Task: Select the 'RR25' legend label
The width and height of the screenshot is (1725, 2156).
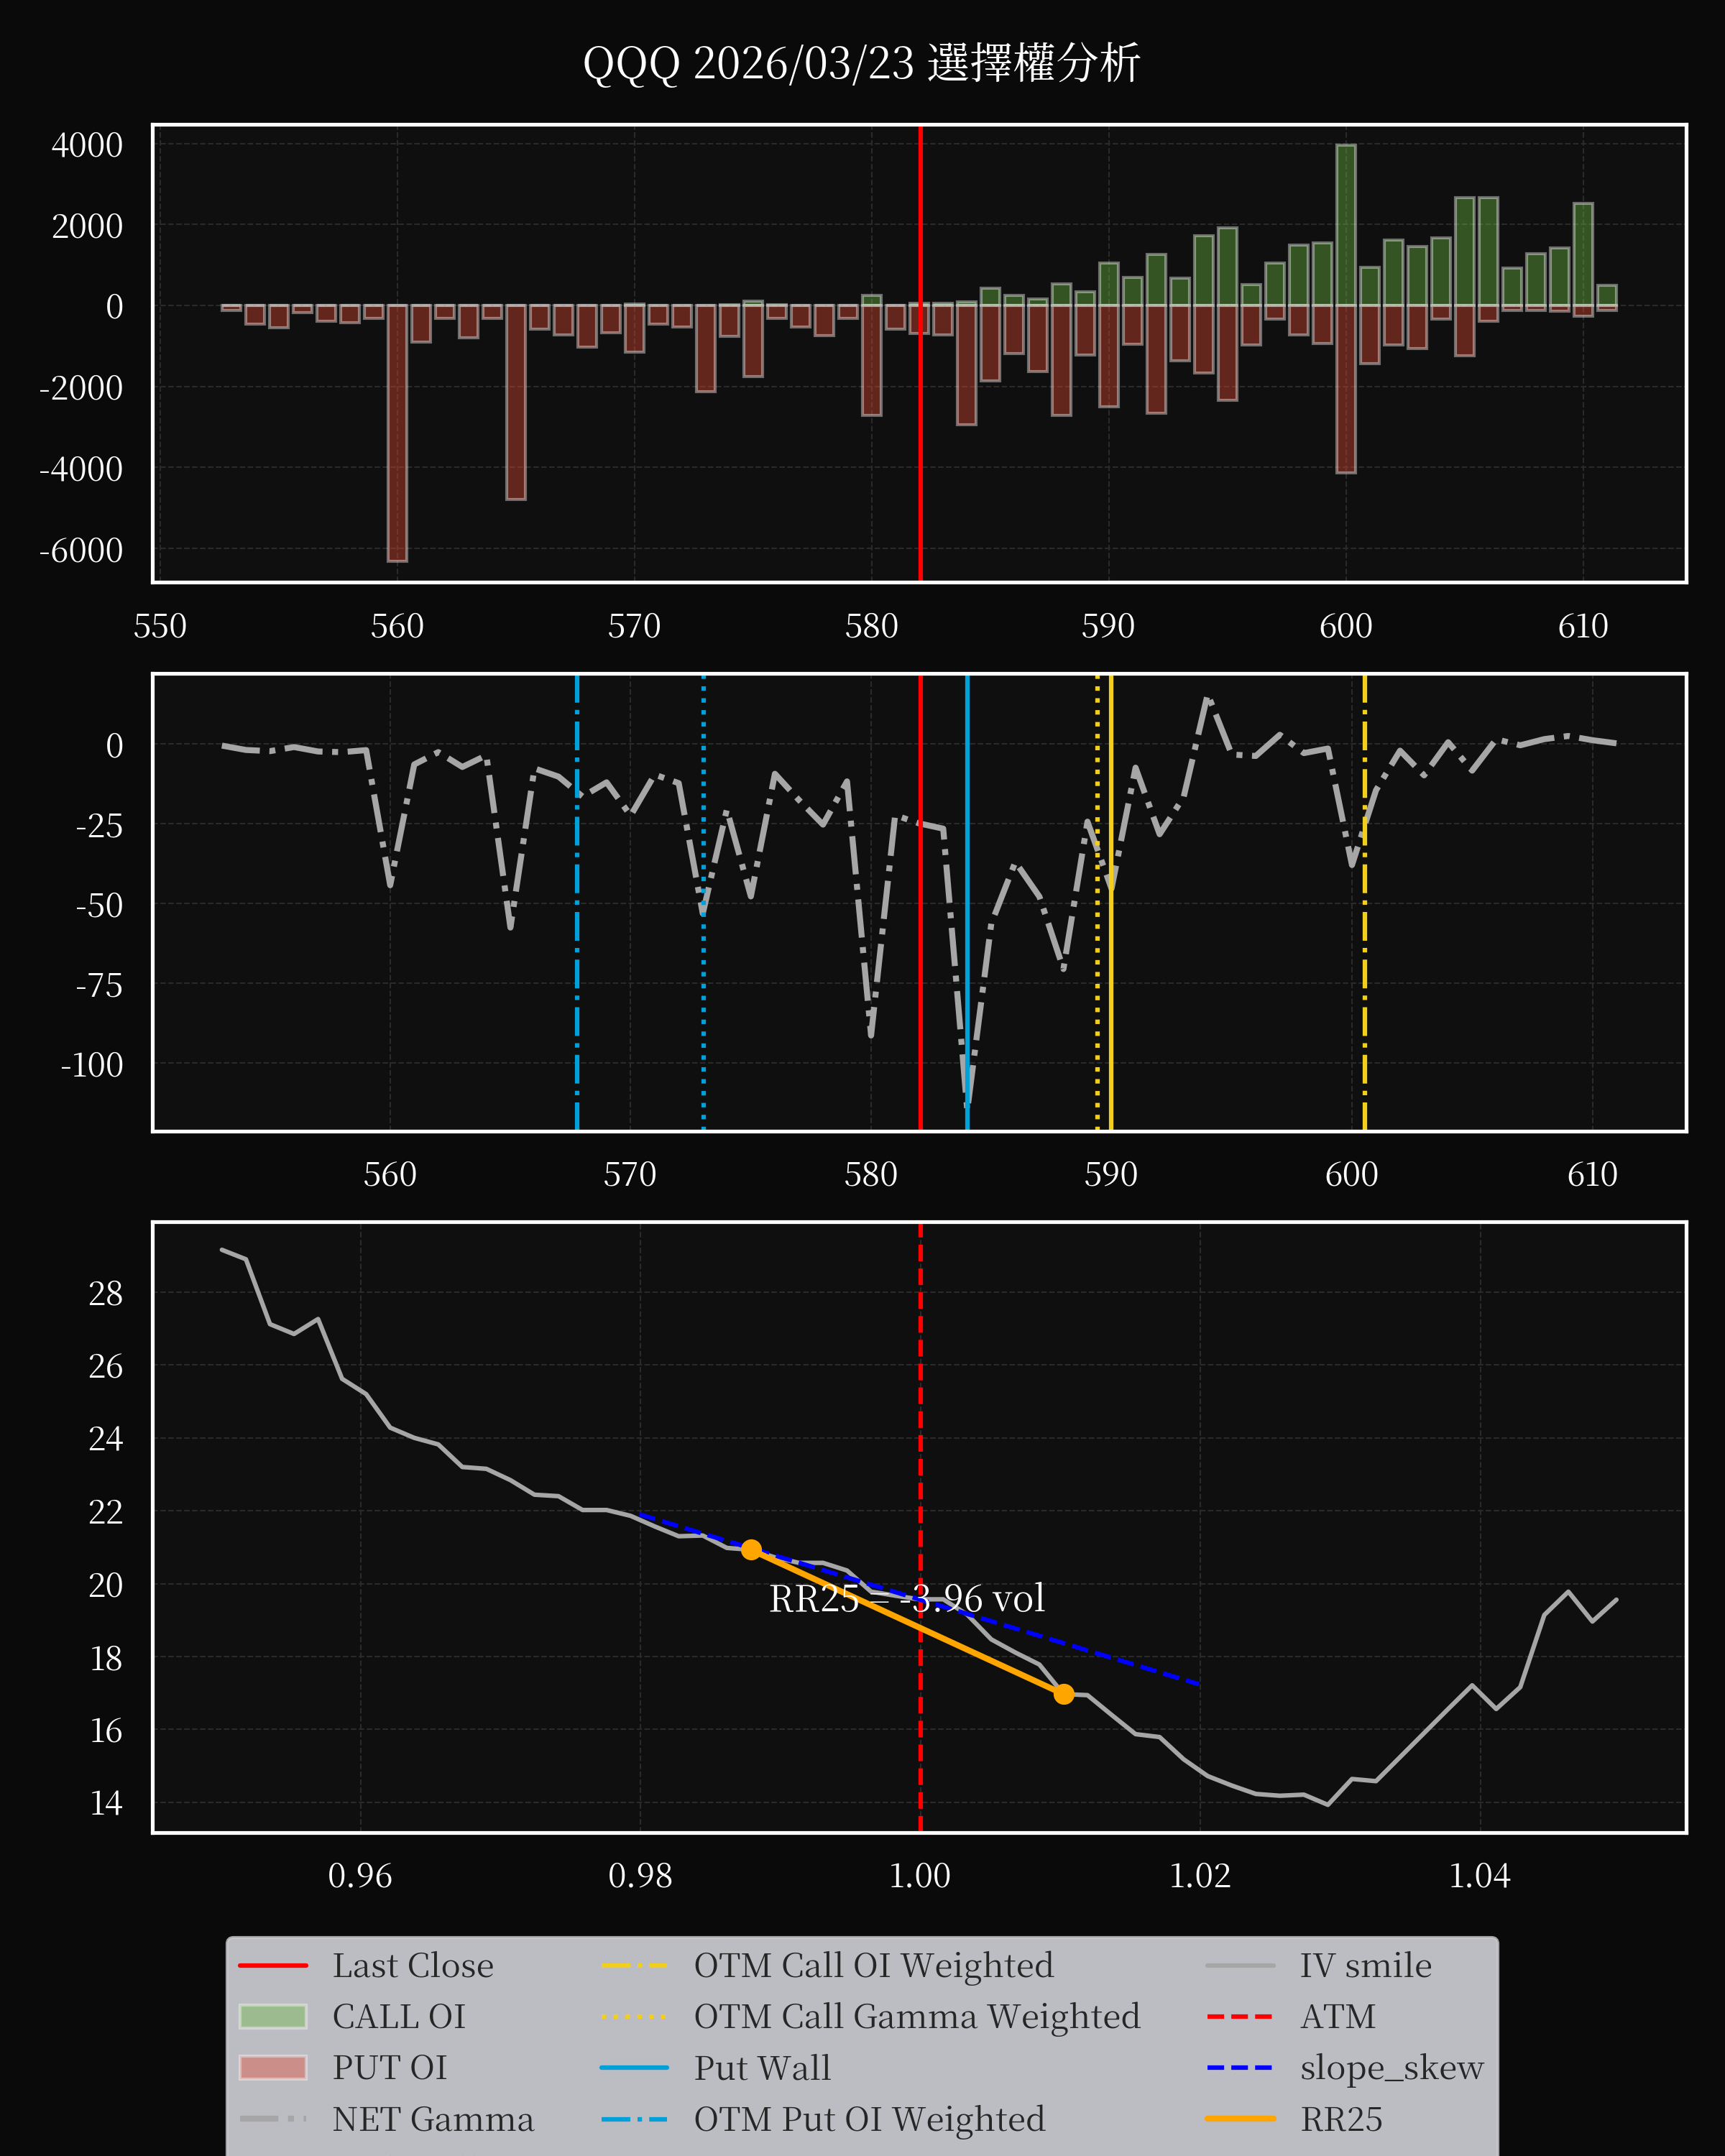Action: (1342, 2119)
